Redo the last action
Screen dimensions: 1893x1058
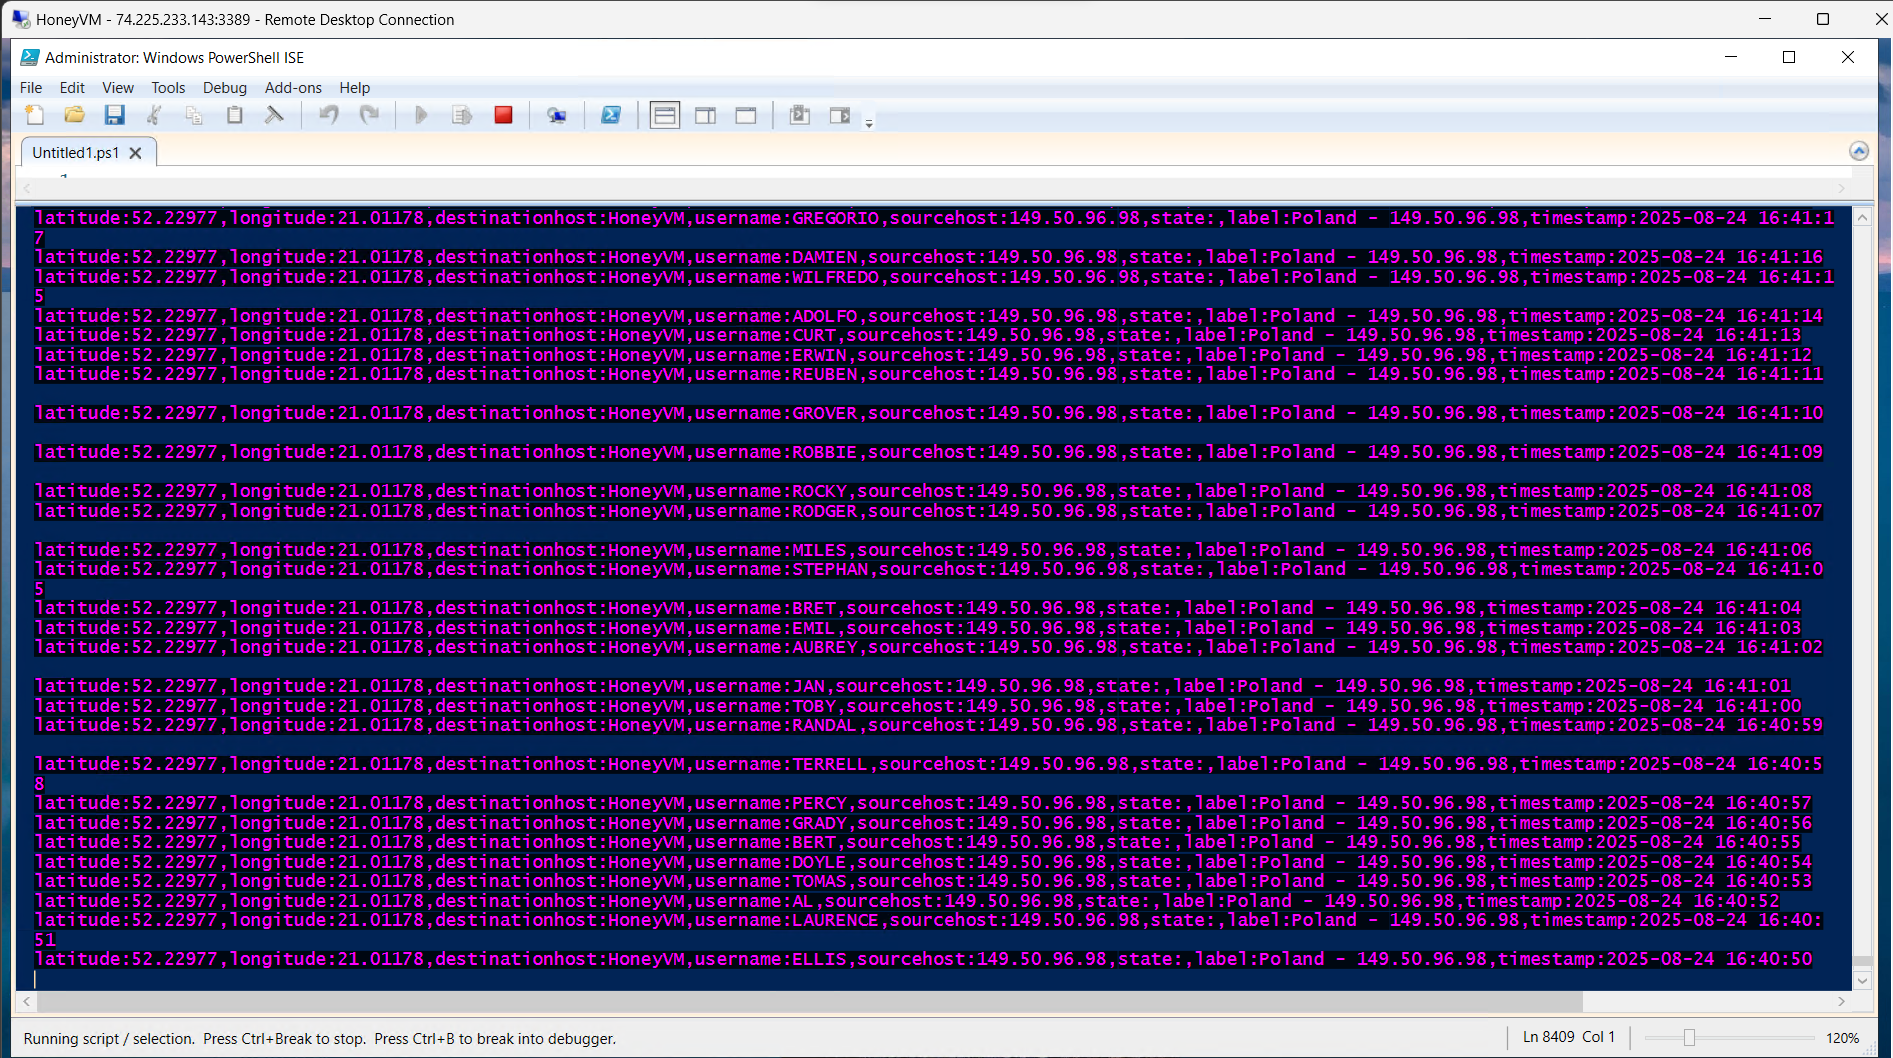370,115
